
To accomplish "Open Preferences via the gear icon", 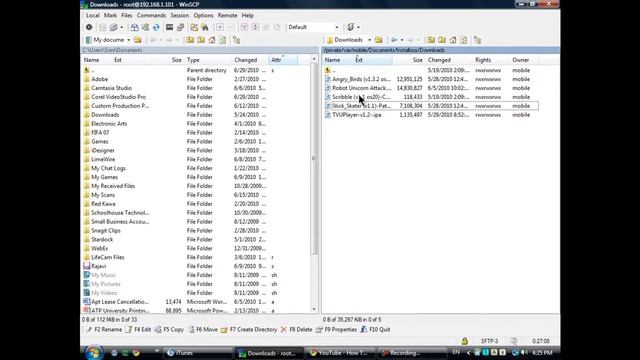I will [89, 27].
